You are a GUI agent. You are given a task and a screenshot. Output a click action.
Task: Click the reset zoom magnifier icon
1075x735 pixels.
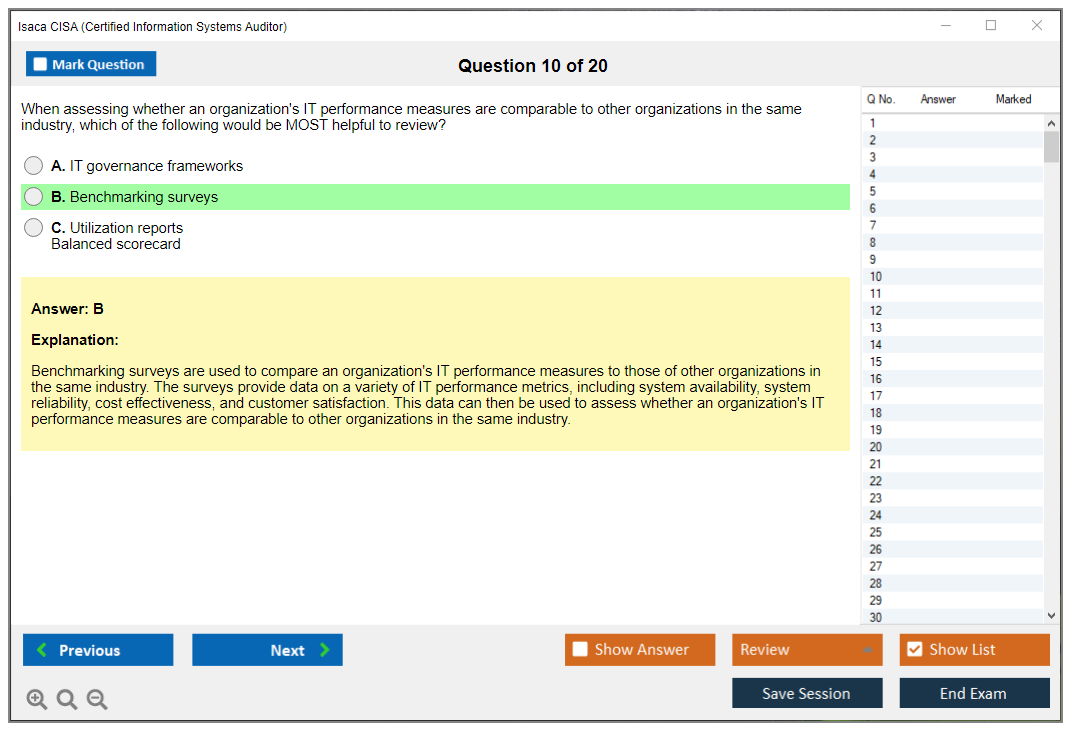coord(67,699)
